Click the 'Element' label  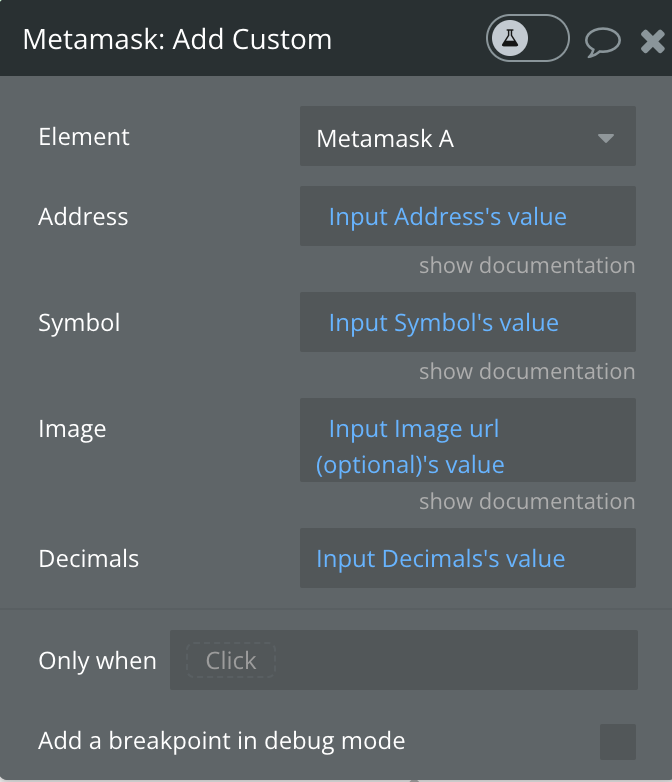click(x=84, y=137)
